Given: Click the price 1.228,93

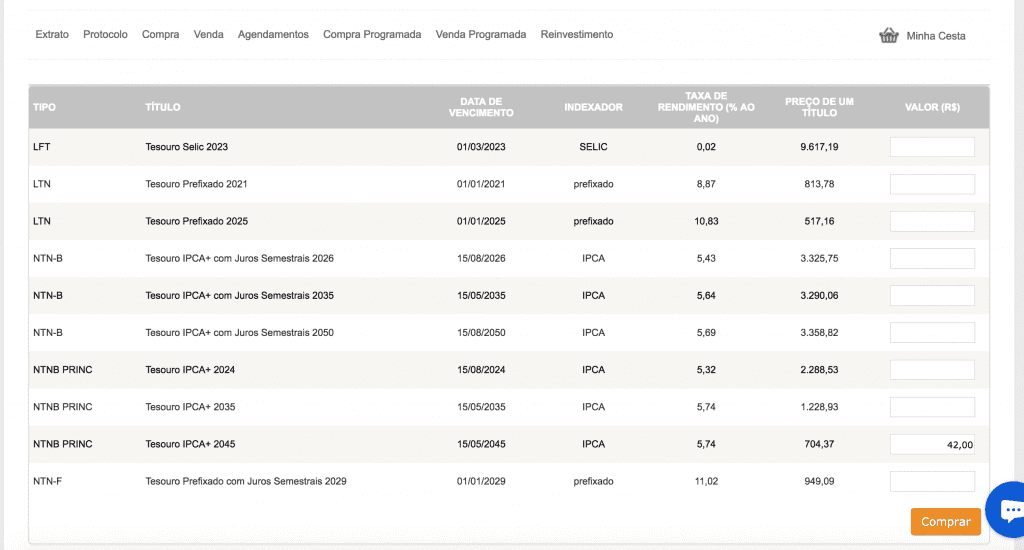Looking at the screenshot, I should click(x=819, y=407).
